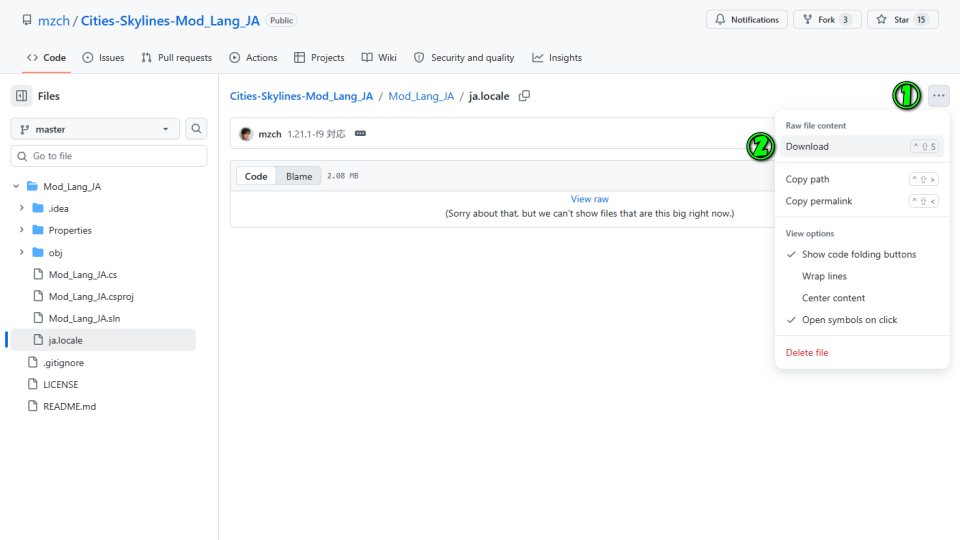
Task: Select ja.locale in file tree
Action: click(x=103, y=340)
